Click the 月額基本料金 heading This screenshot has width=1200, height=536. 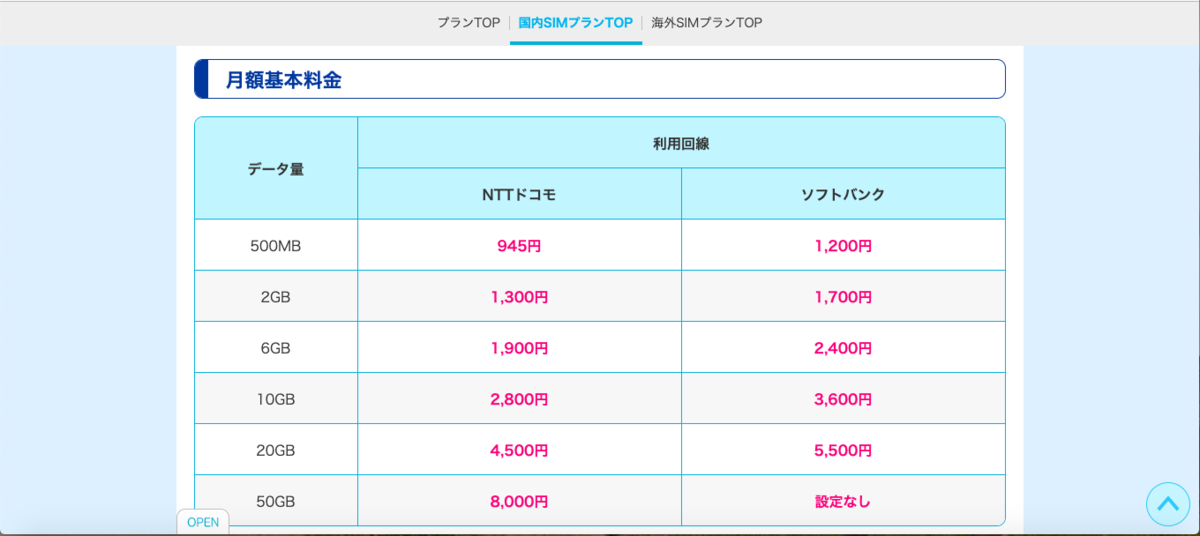(x=600, y=80)
